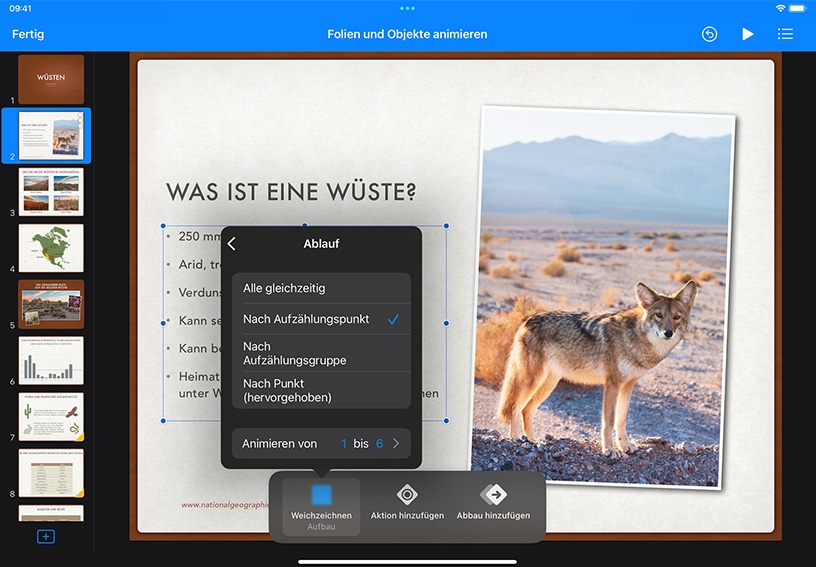Check the Wi-Fi status icon
Screen dimensions: 816x567
click(x=780, y=8)
